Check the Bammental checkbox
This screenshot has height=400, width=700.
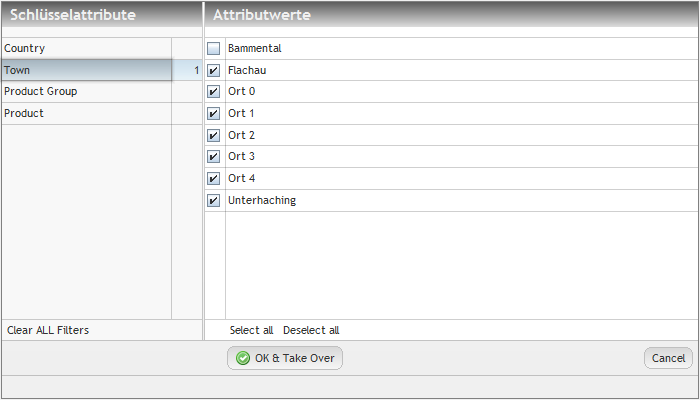click(x=214, y=48)
